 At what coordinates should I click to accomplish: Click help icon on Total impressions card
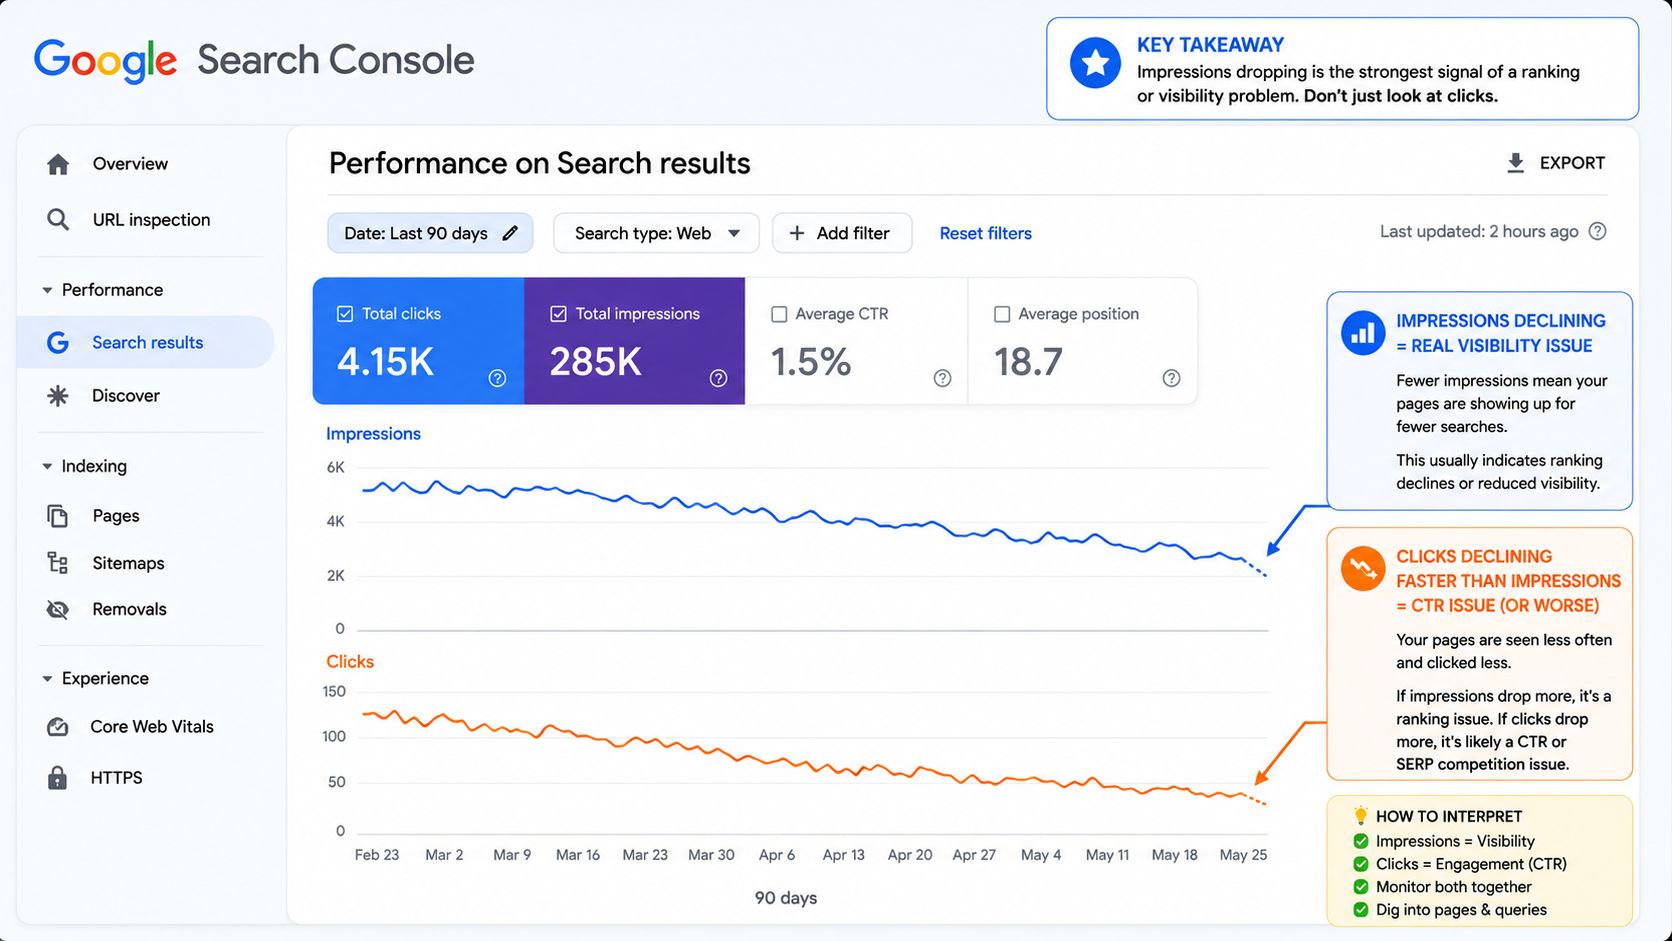[x=718, y=378]
